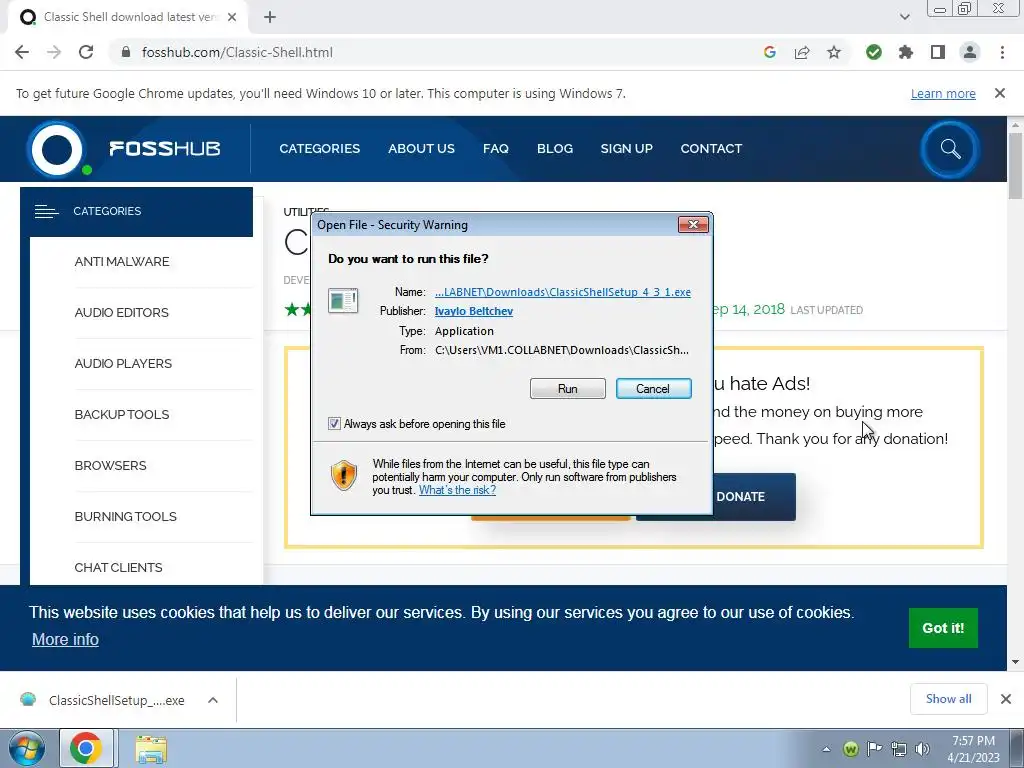Click the volume speaker tray icon
Screen dimensions: 1024x768
[922, 748]
